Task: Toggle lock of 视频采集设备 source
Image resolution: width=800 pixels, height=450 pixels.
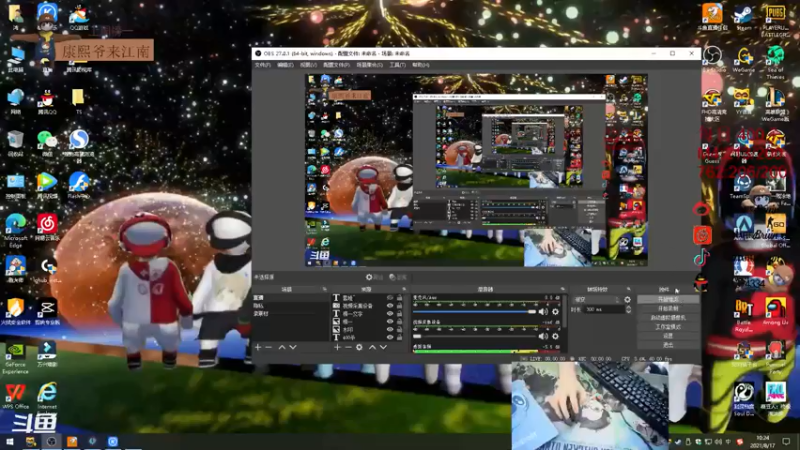Action: pyautogui.click(x=399, y=306)
